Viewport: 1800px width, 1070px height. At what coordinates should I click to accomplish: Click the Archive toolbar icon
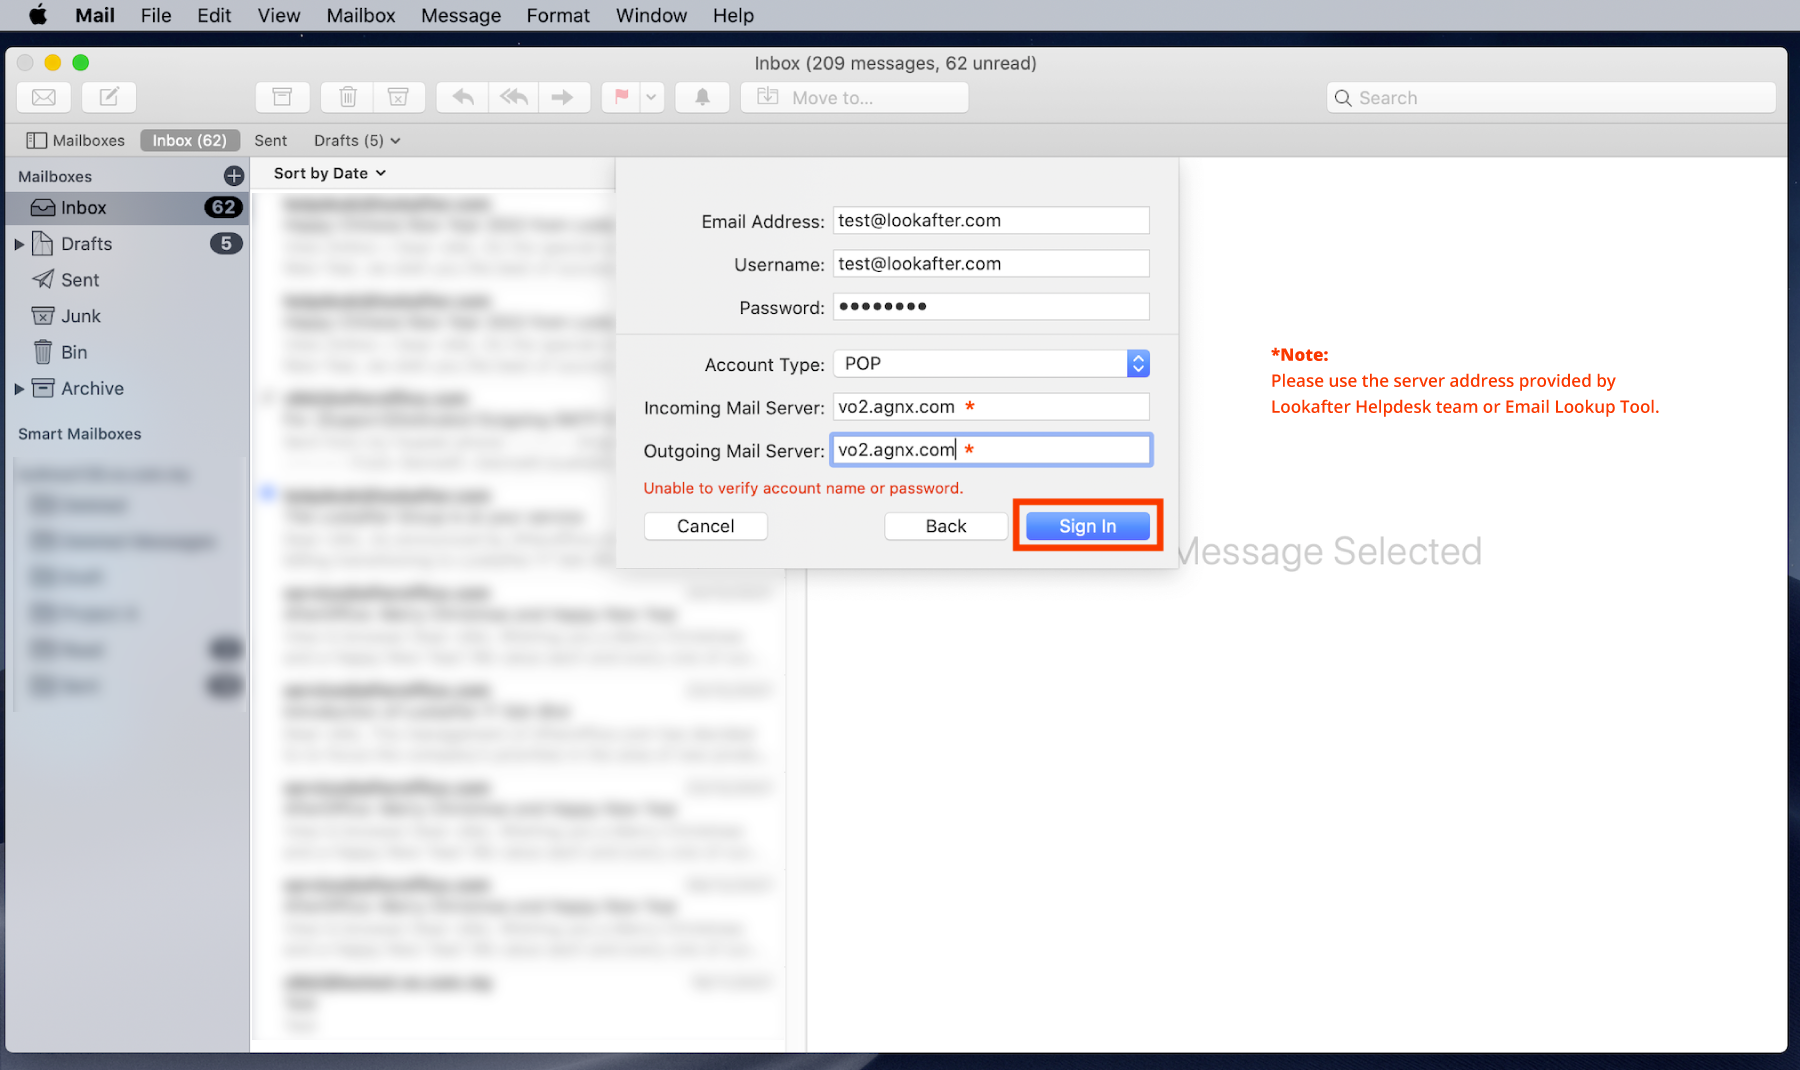(282, 97)
